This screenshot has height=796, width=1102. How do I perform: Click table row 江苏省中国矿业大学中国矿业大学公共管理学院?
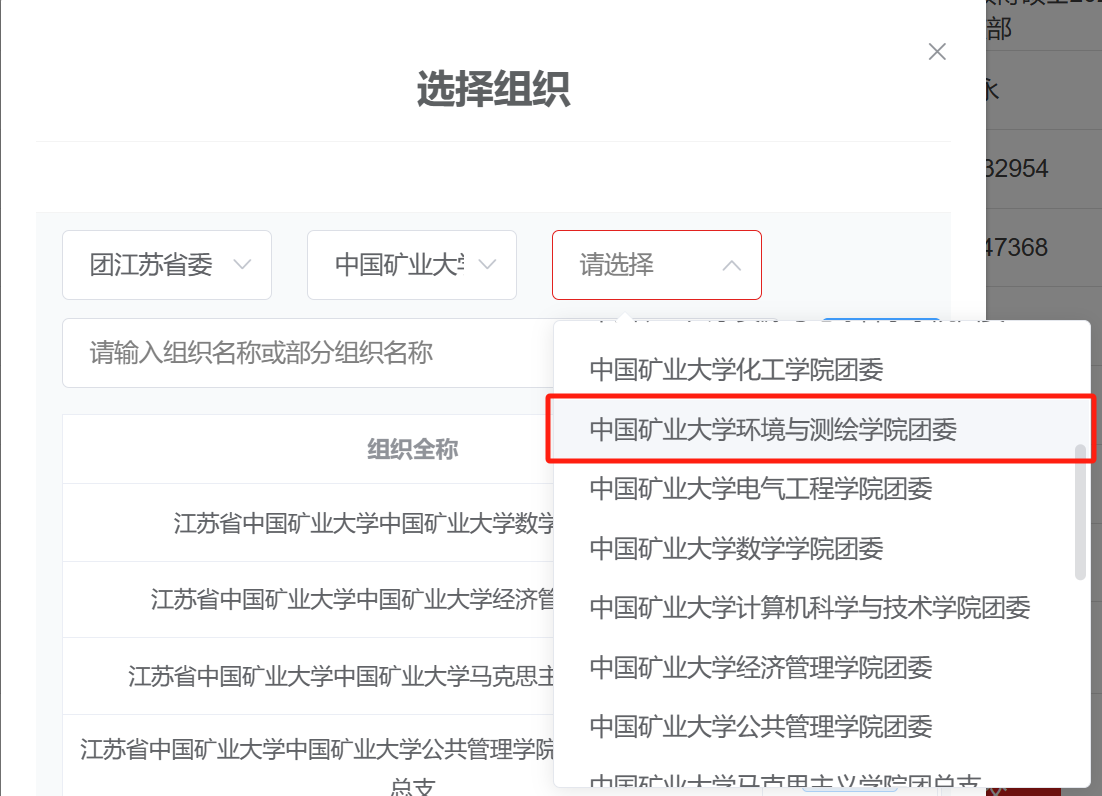click(309, 755)
